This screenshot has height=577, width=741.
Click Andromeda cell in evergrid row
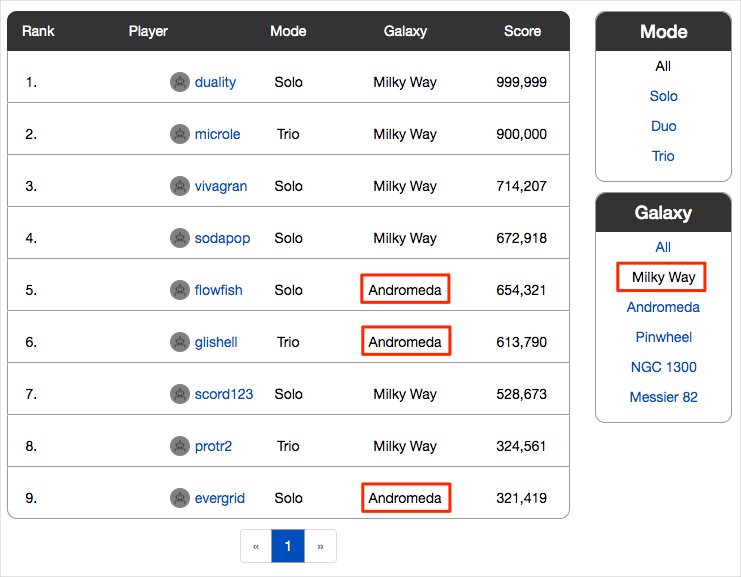tap(405, 498)
